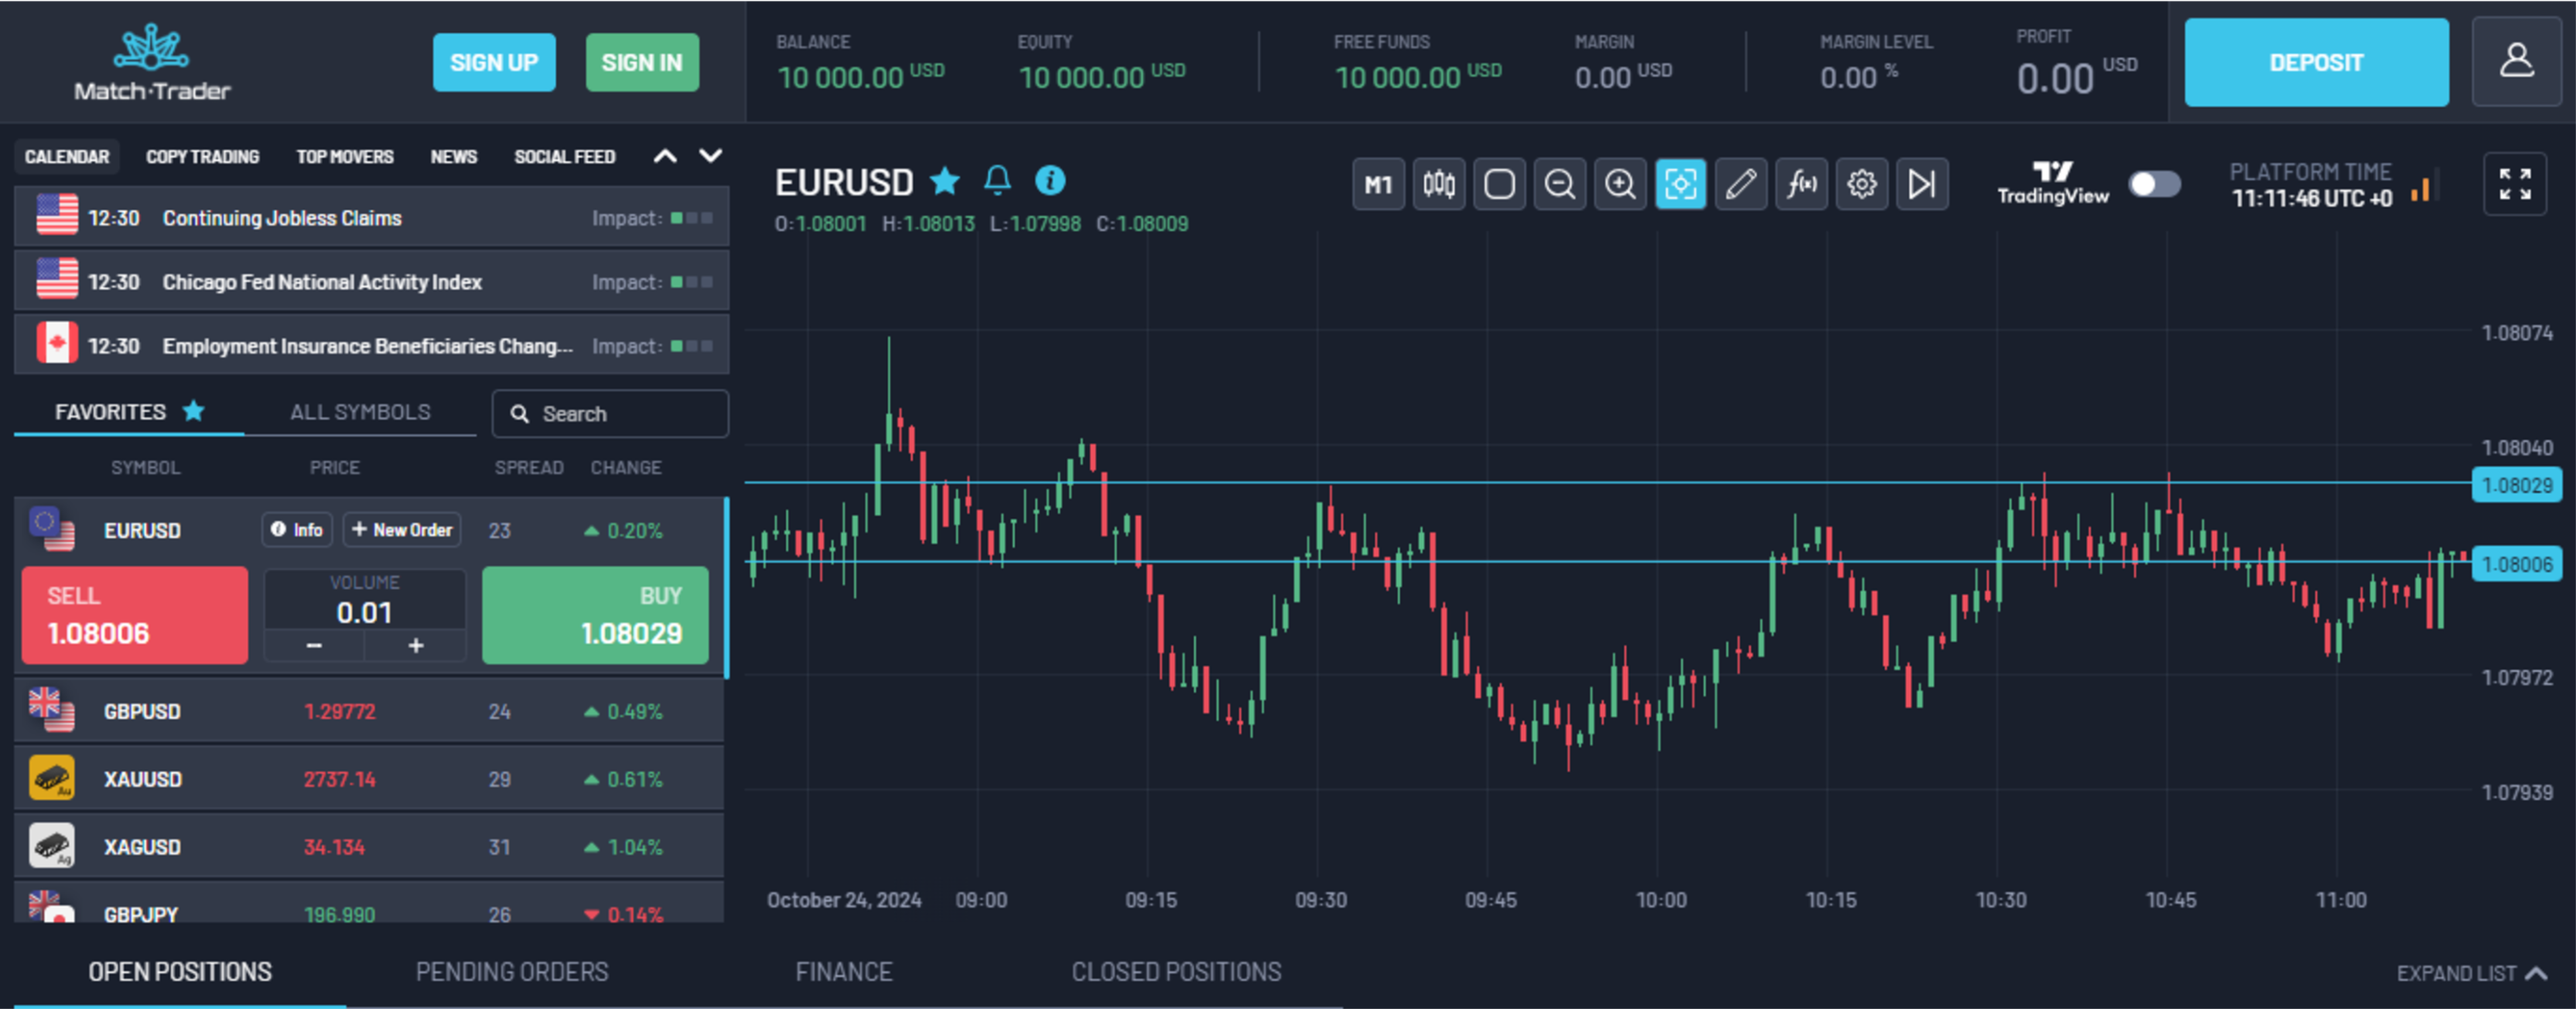Open Continuing Jobless Claims event
The width and height of the screenshot is (2576, 1009).
(x=372, y=217)
